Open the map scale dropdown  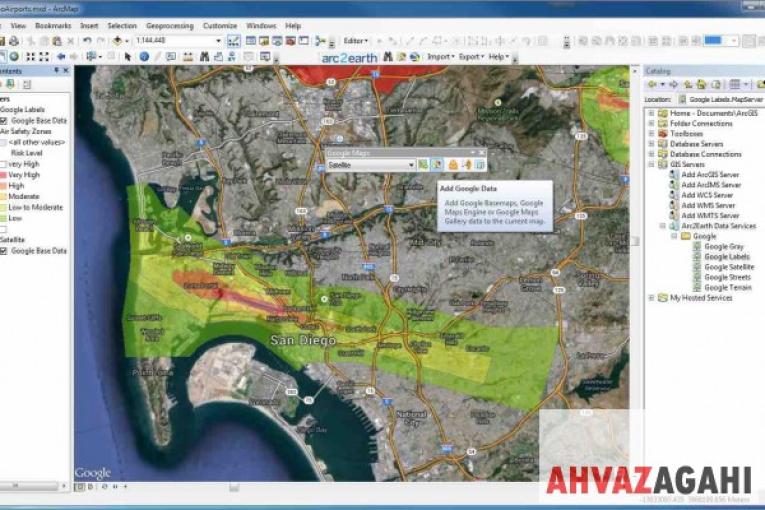point(218,41)
